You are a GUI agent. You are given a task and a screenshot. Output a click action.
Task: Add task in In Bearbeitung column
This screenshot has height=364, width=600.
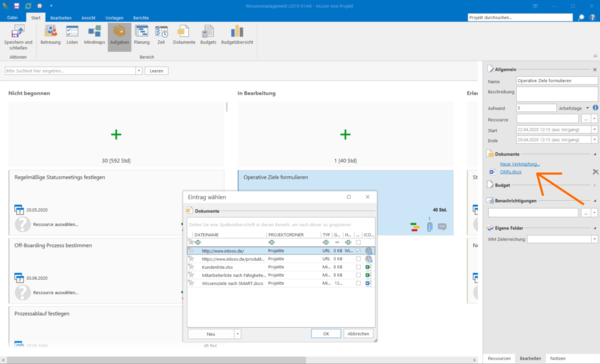(x=345, y=134)
